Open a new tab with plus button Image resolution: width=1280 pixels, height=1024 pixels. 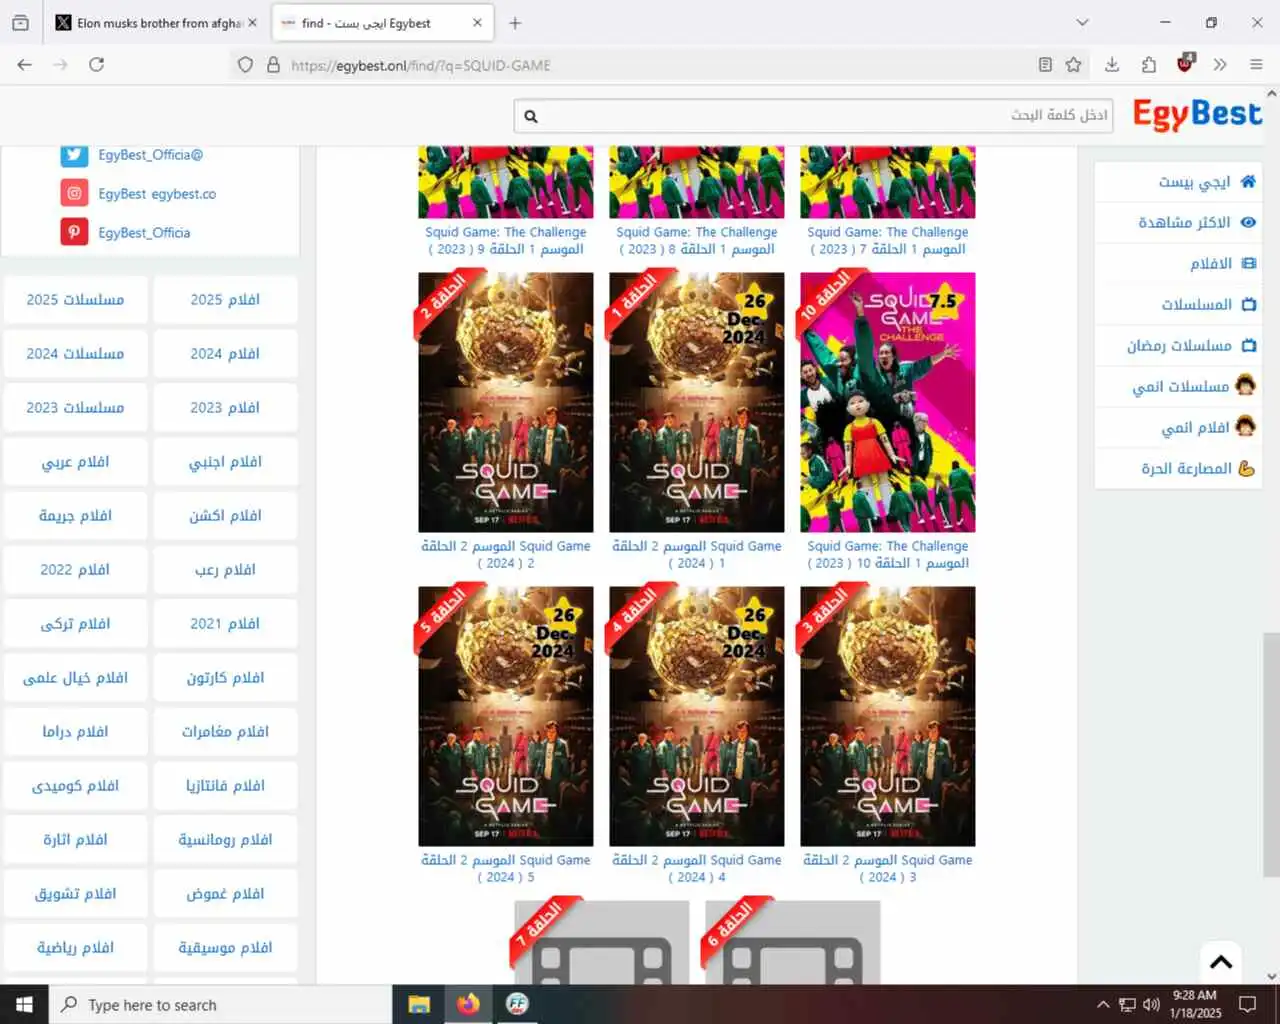point(515,23)
